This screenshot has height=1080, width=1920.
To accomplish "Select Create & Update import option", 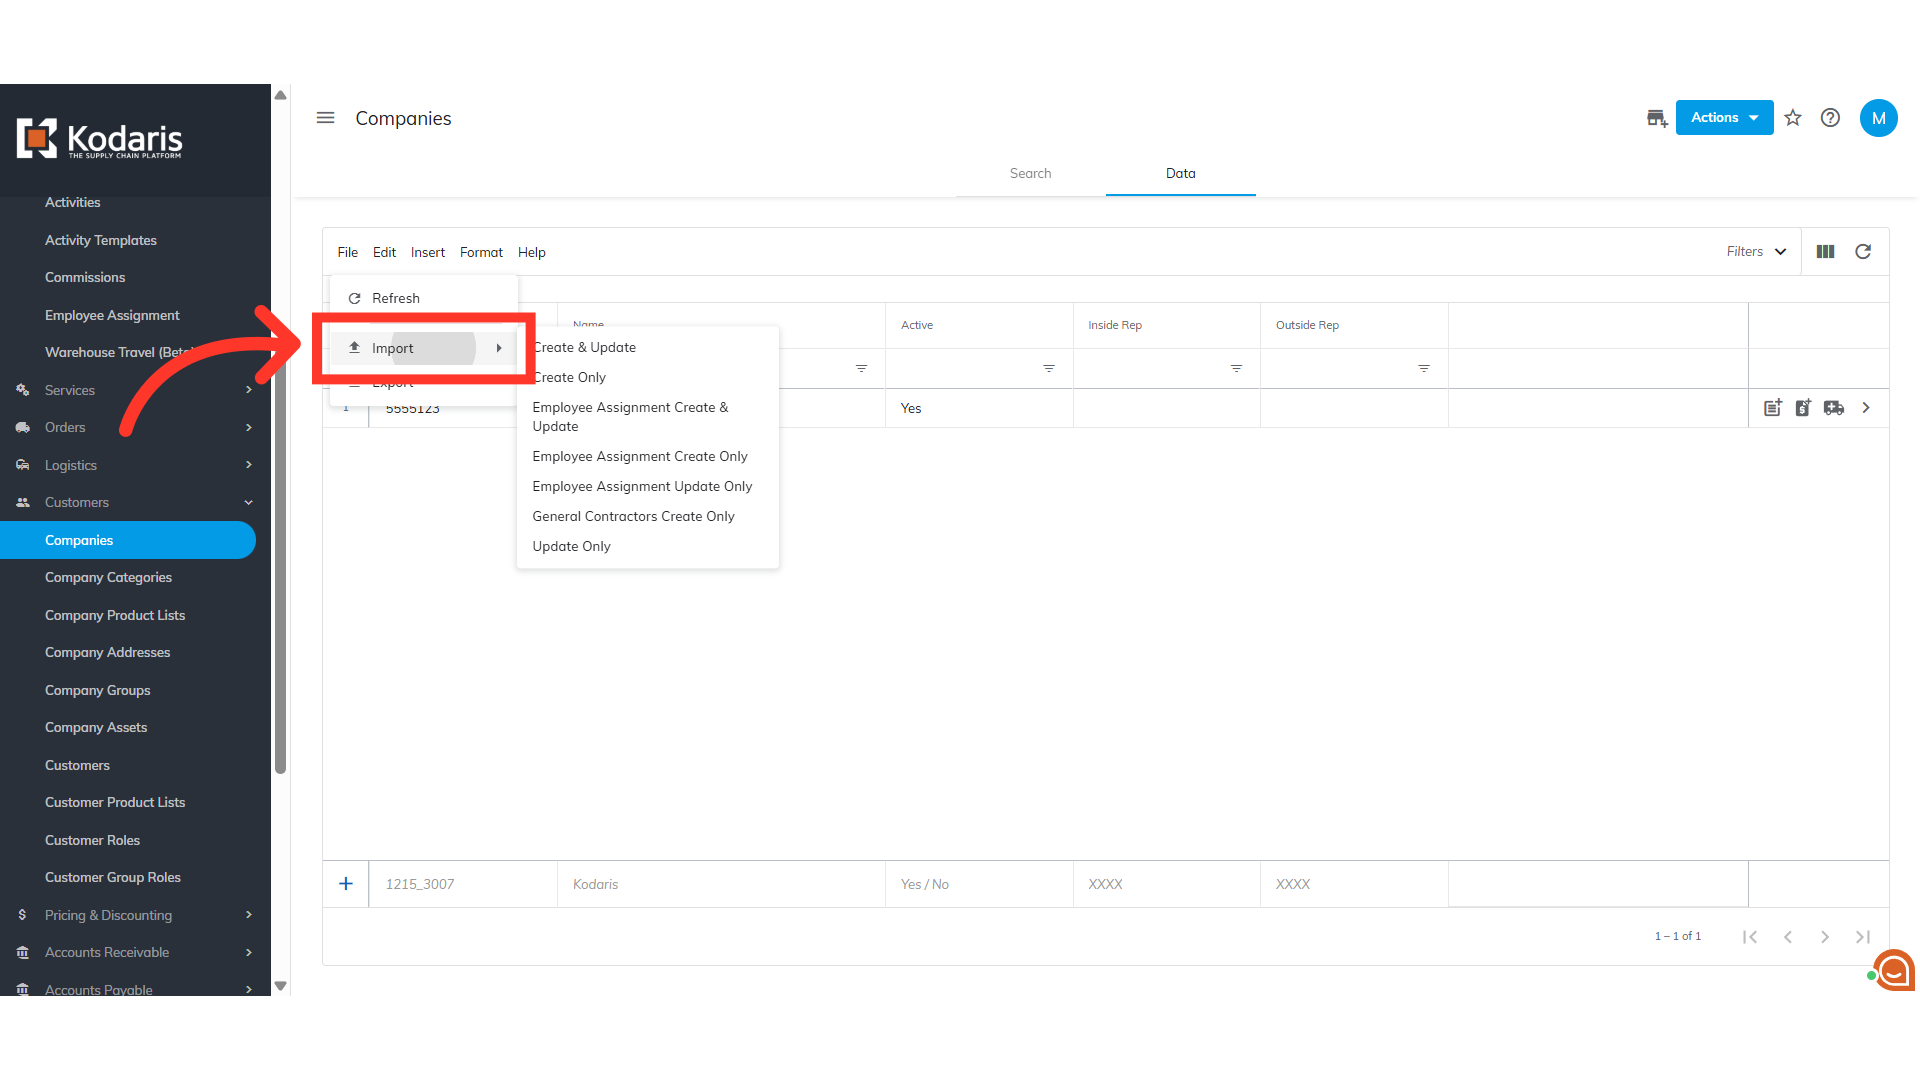I will click(585, 347).
